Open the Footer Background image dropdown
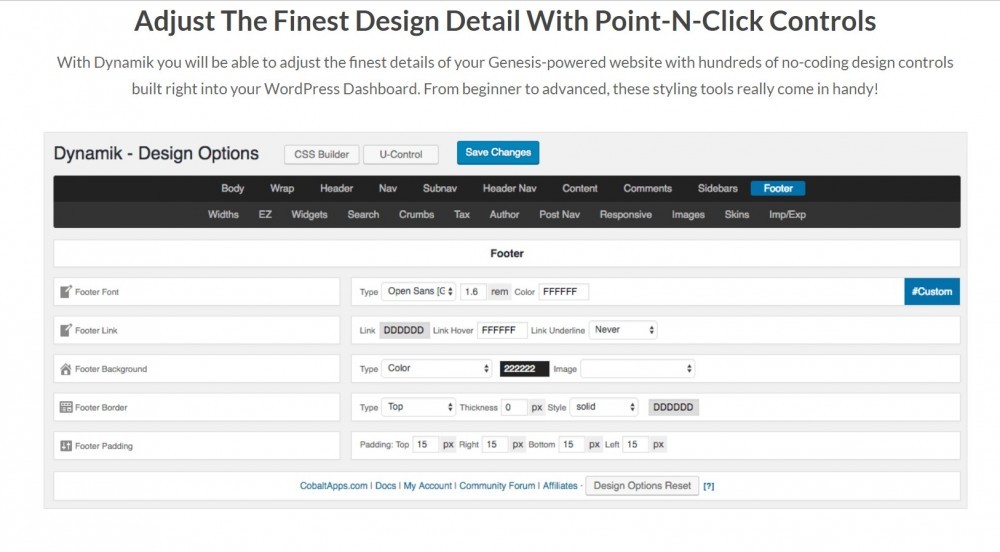Viewport: 1000px width, 552px height. tap(638, 368)
